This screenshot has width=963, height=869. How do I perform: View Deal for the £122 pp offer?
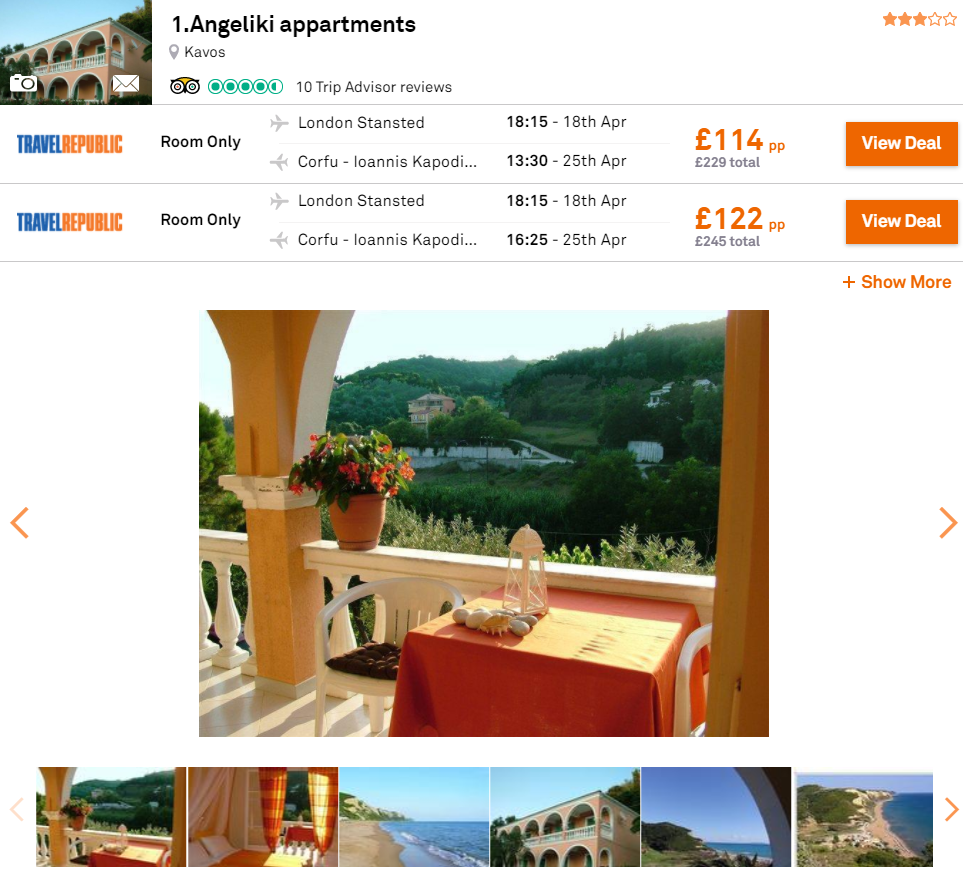click(901, 222)
